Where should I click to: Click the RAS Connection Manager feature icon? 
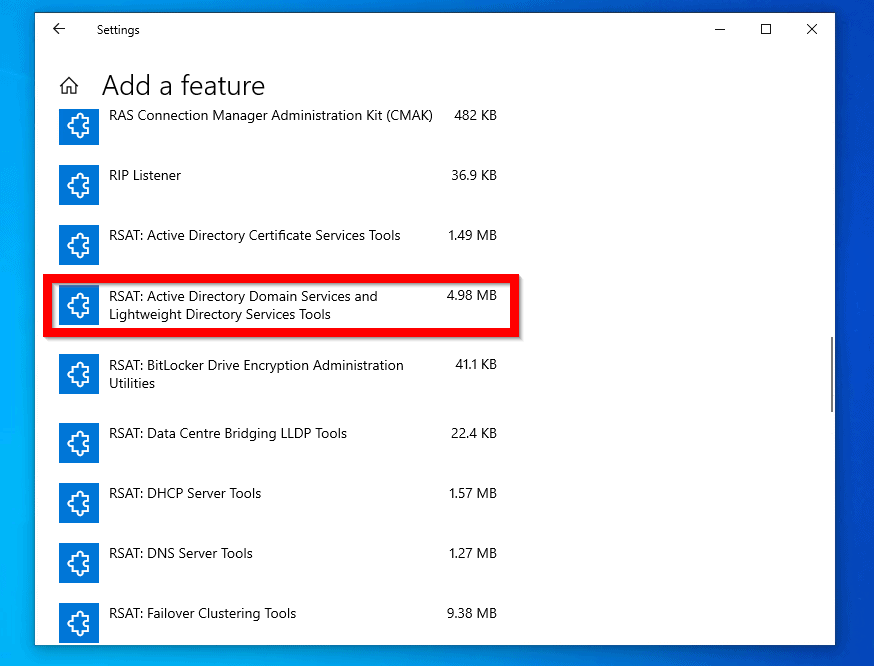click(x=79, y=125)
